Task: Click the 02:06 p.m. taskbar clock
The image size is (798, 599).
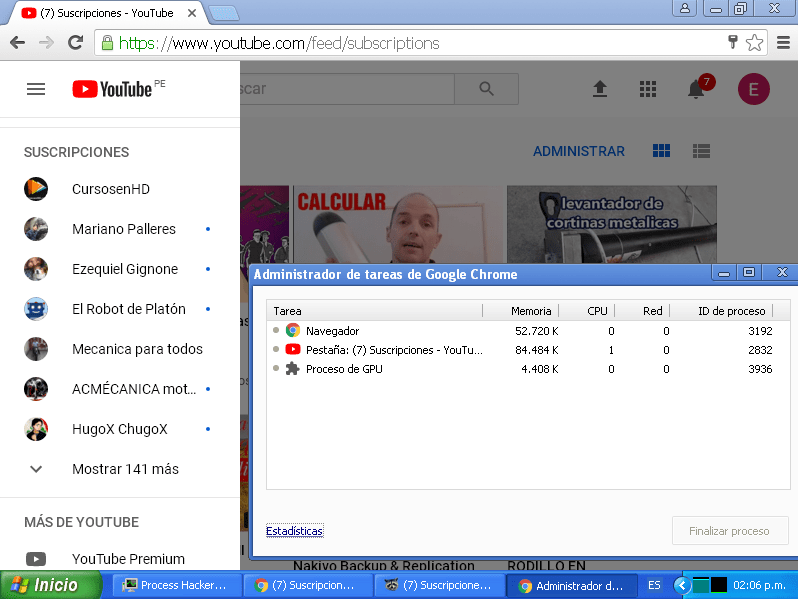Action: (759, 585)
